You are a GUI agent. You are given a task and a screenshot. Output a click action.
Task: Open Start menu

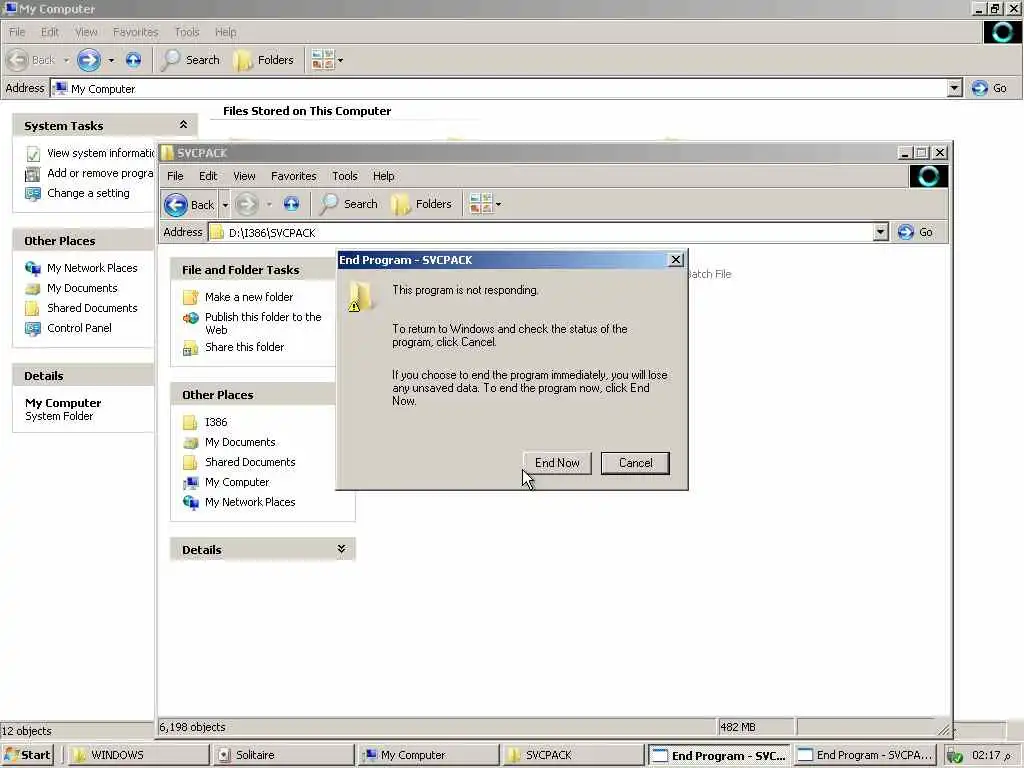27,755
